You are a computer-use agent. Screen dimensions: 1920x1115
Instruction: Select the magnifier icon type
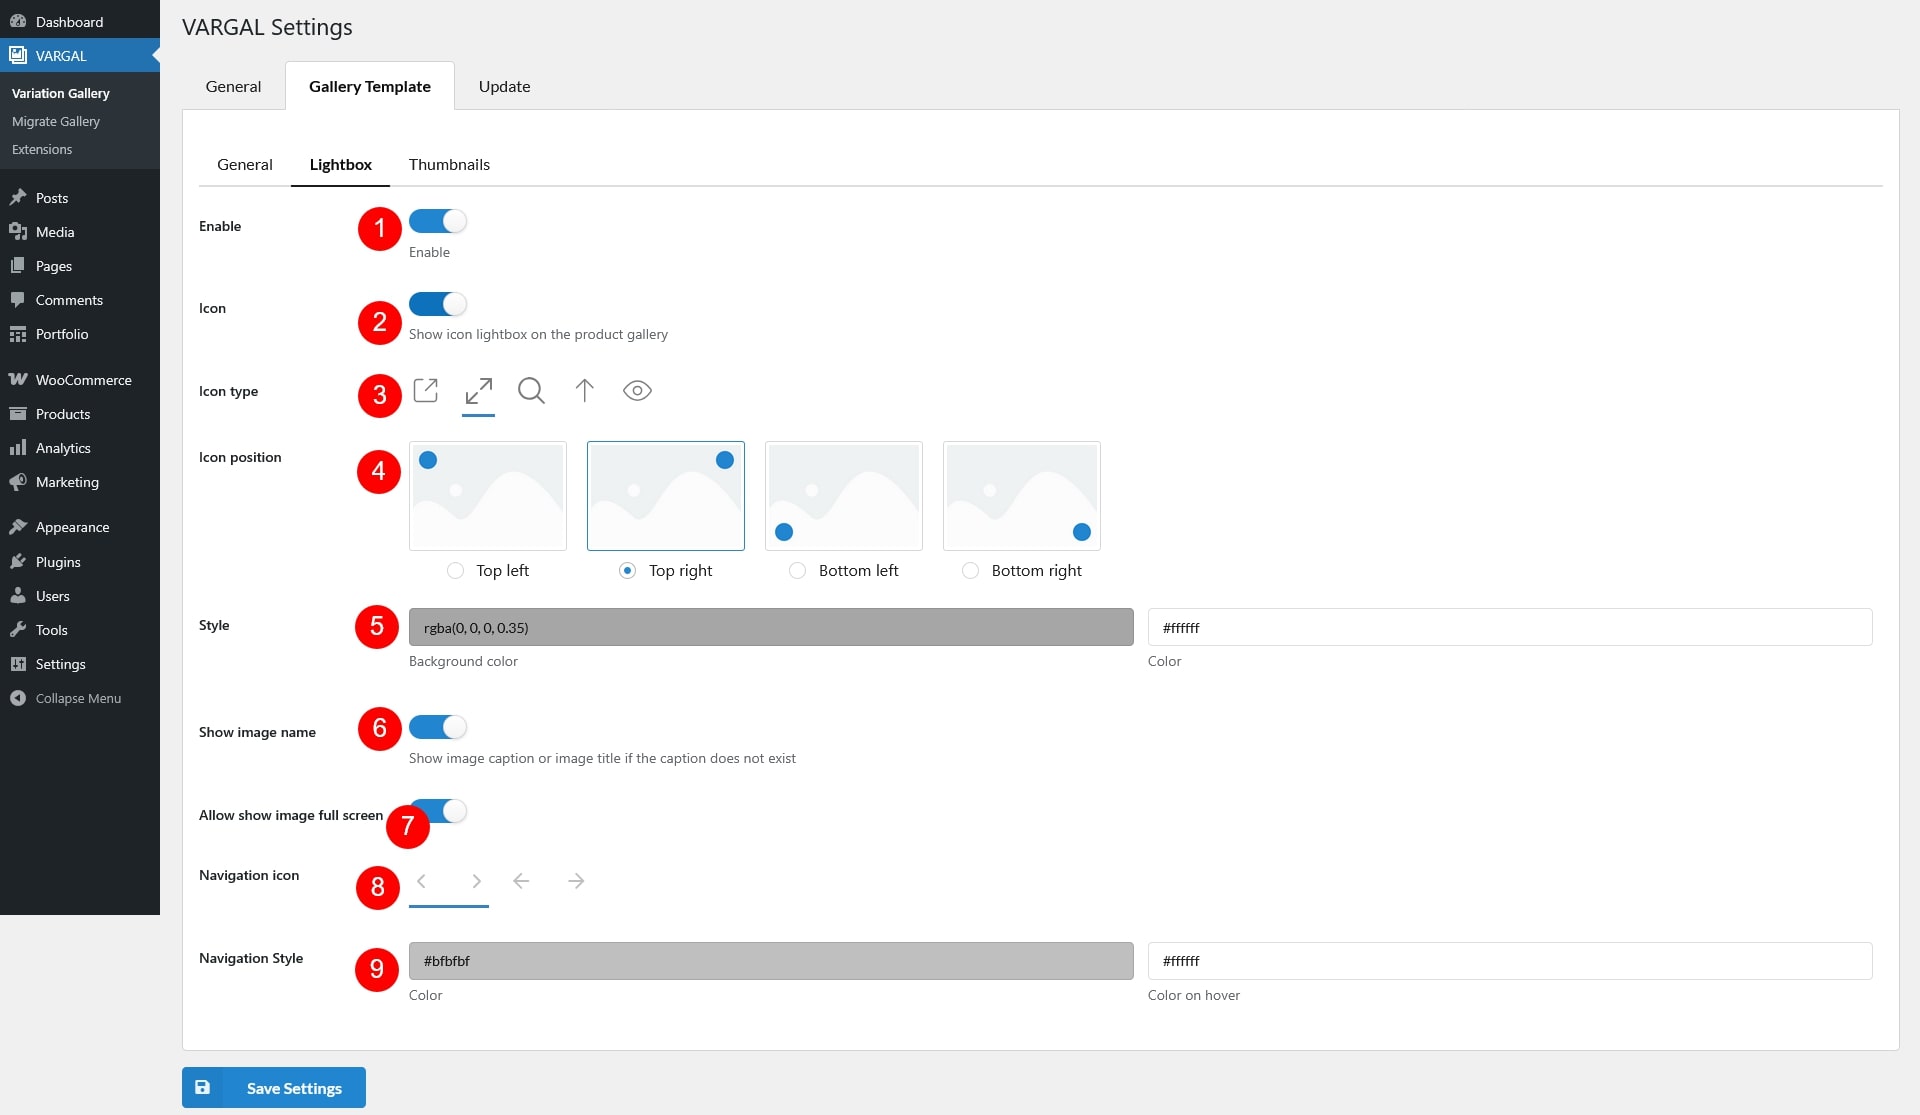(x=532, y=390)
